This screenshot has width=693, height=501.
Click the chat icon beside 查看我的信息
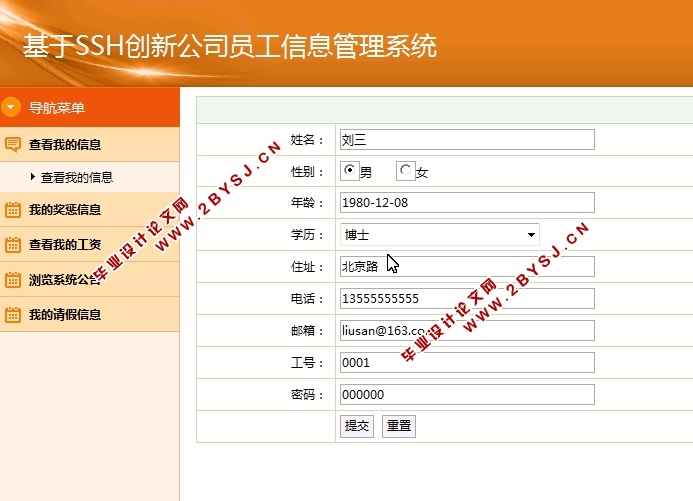tap(13, 144)
